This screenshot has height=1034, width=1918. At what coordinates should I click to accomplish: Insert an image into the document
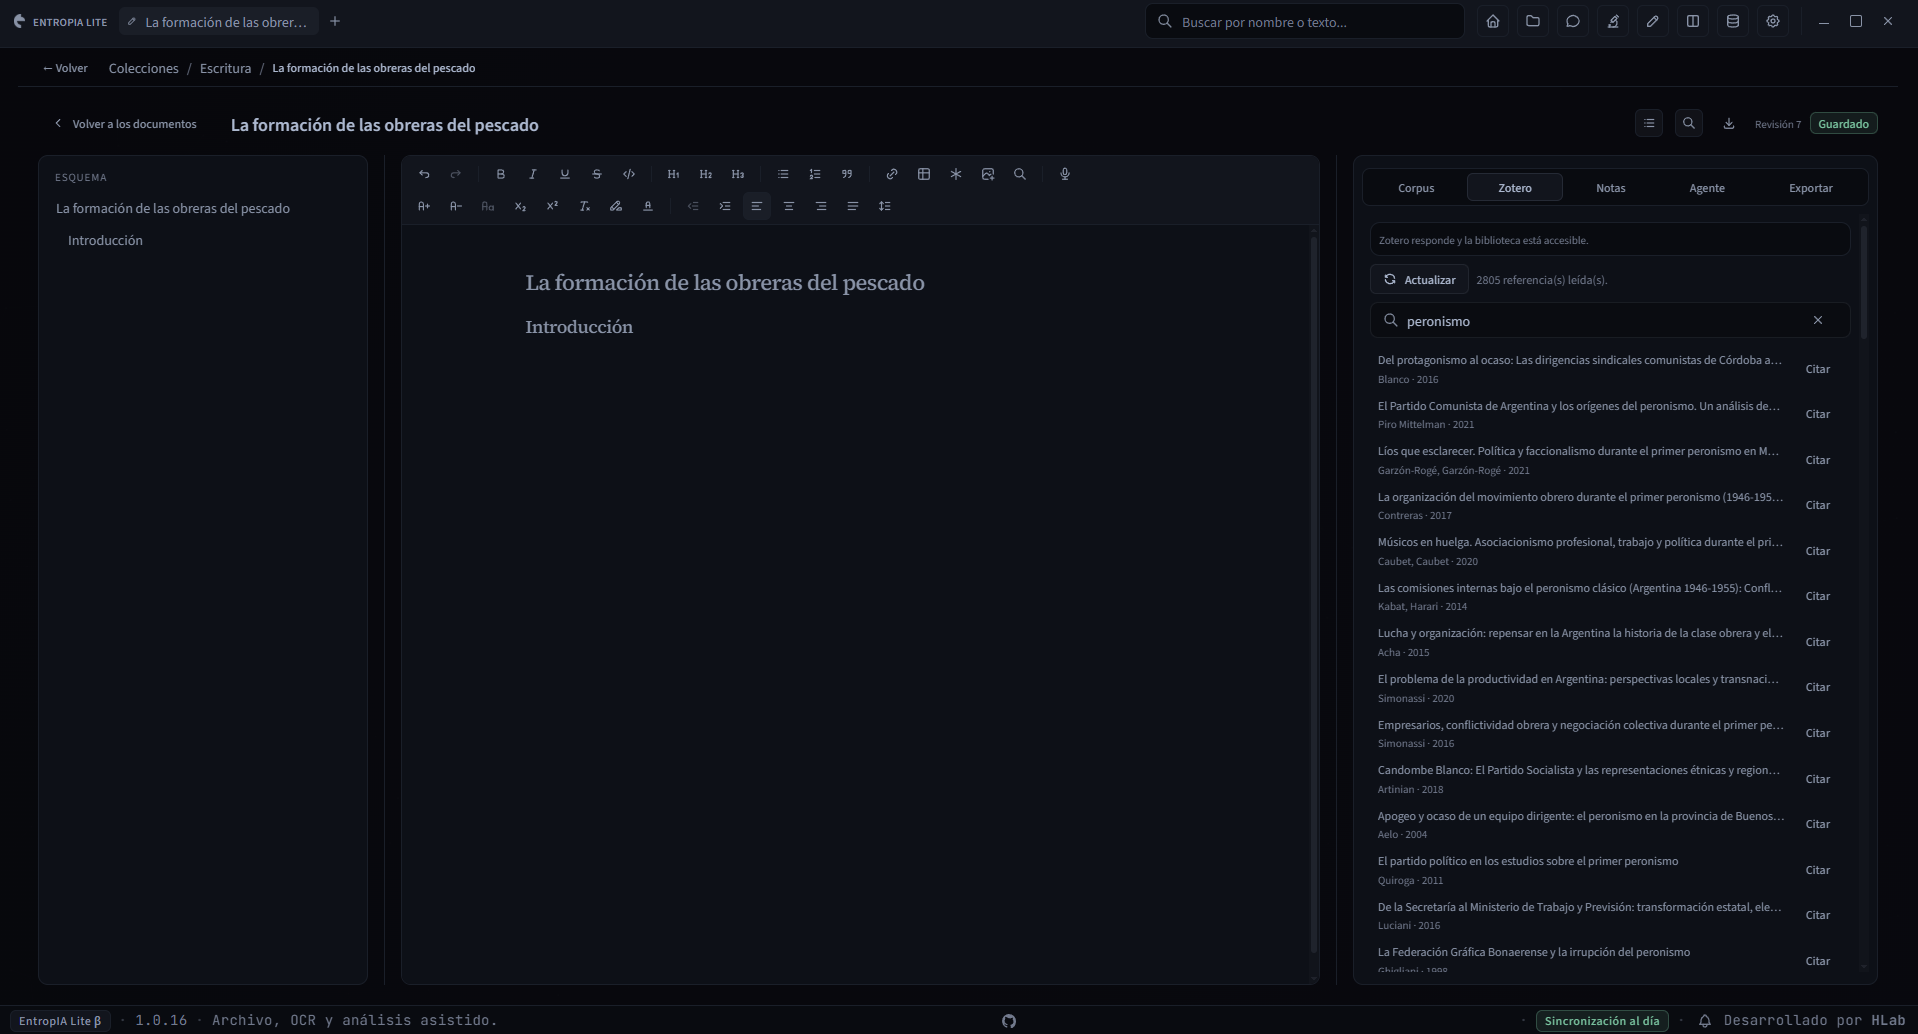point(988,174)
